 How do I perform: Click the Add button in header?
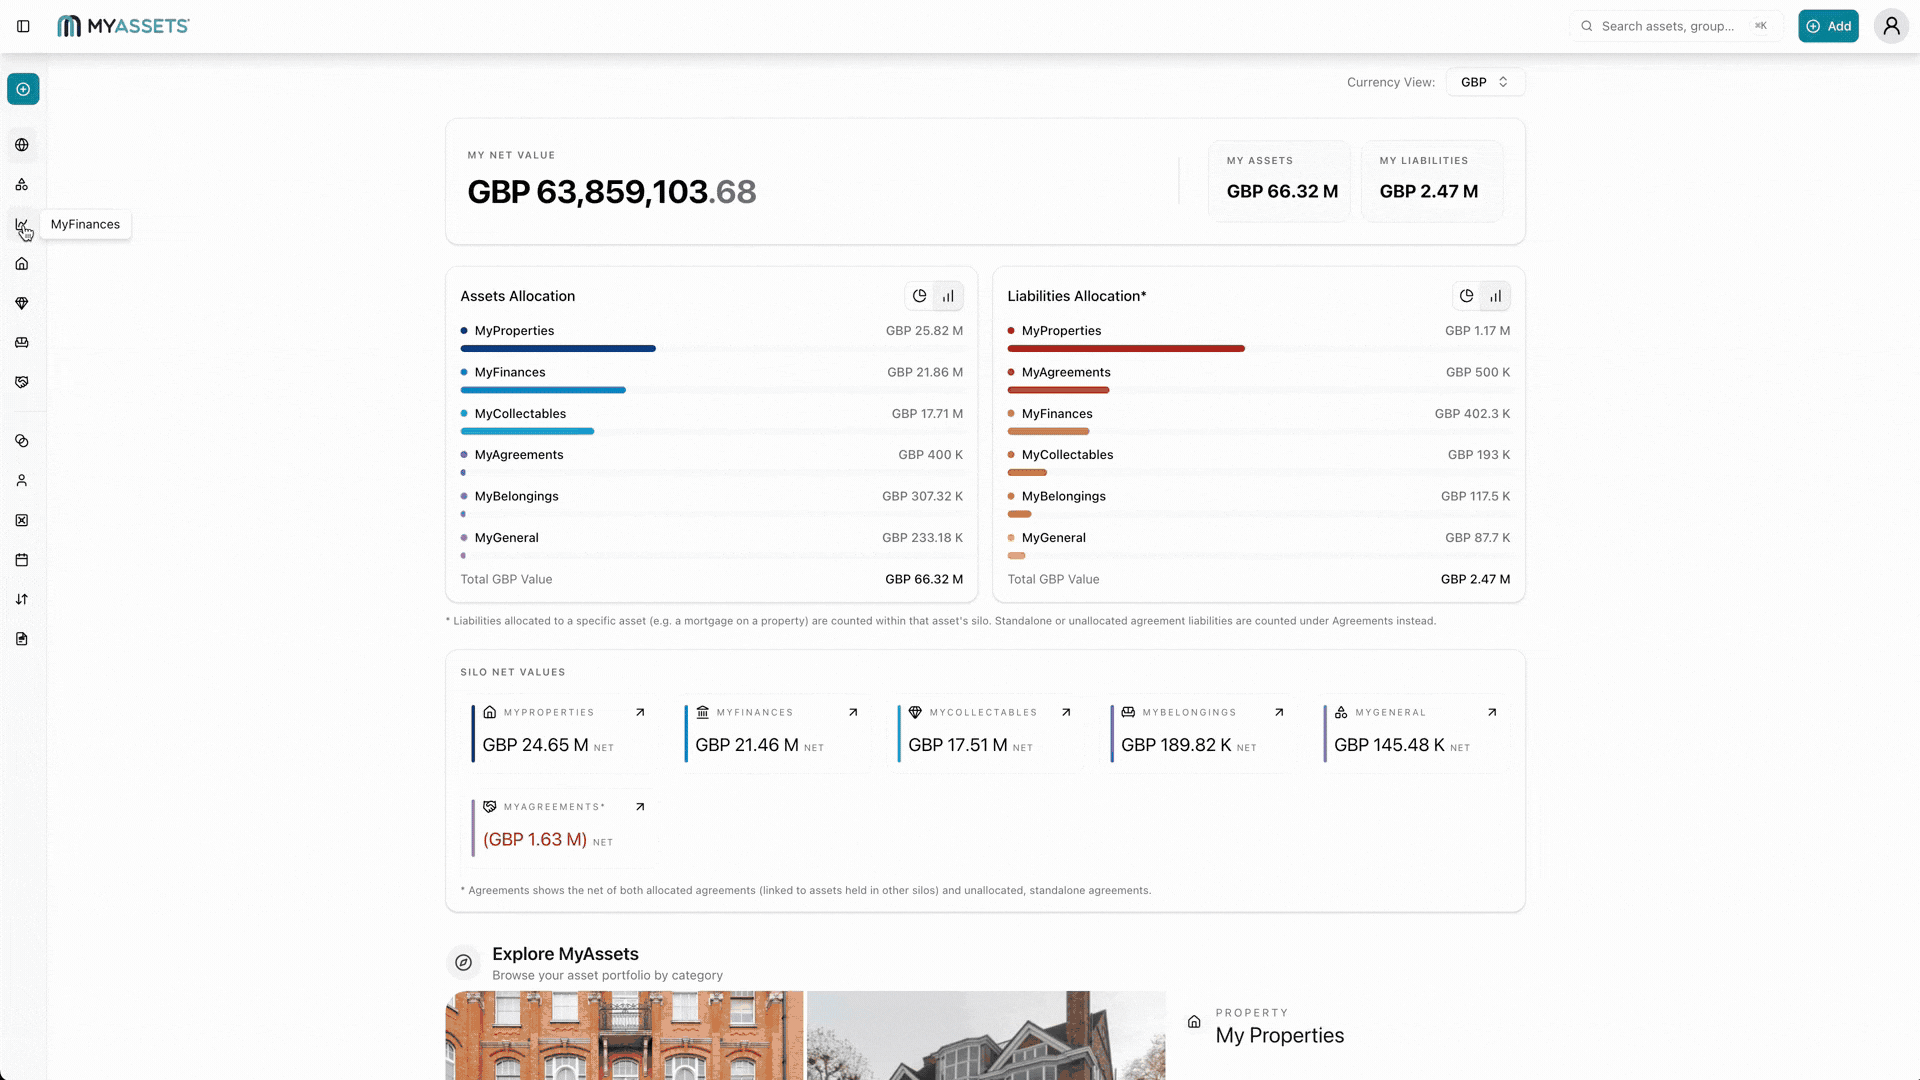pos(1828,26)
